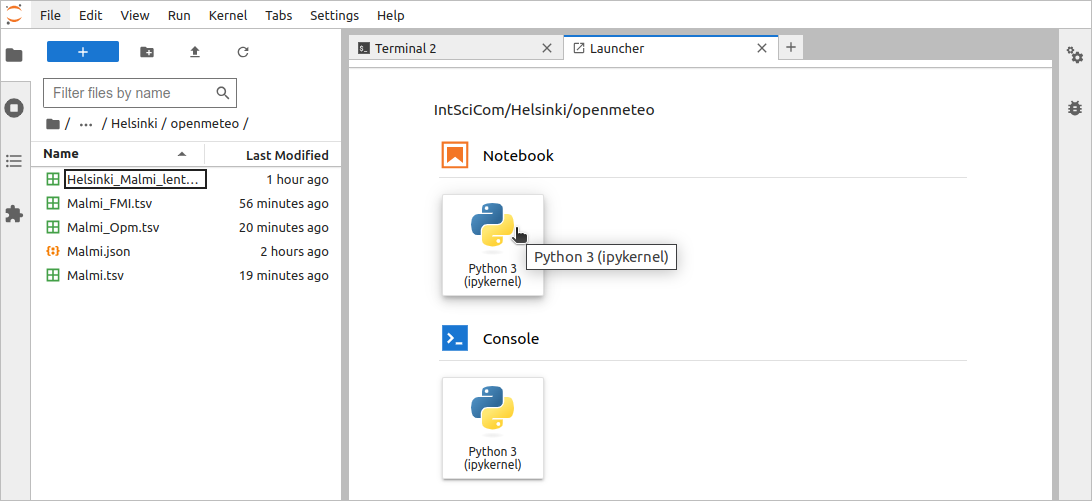Click the '56 minutes ago' modified time
1092x501 pixels.
(283, 203)
